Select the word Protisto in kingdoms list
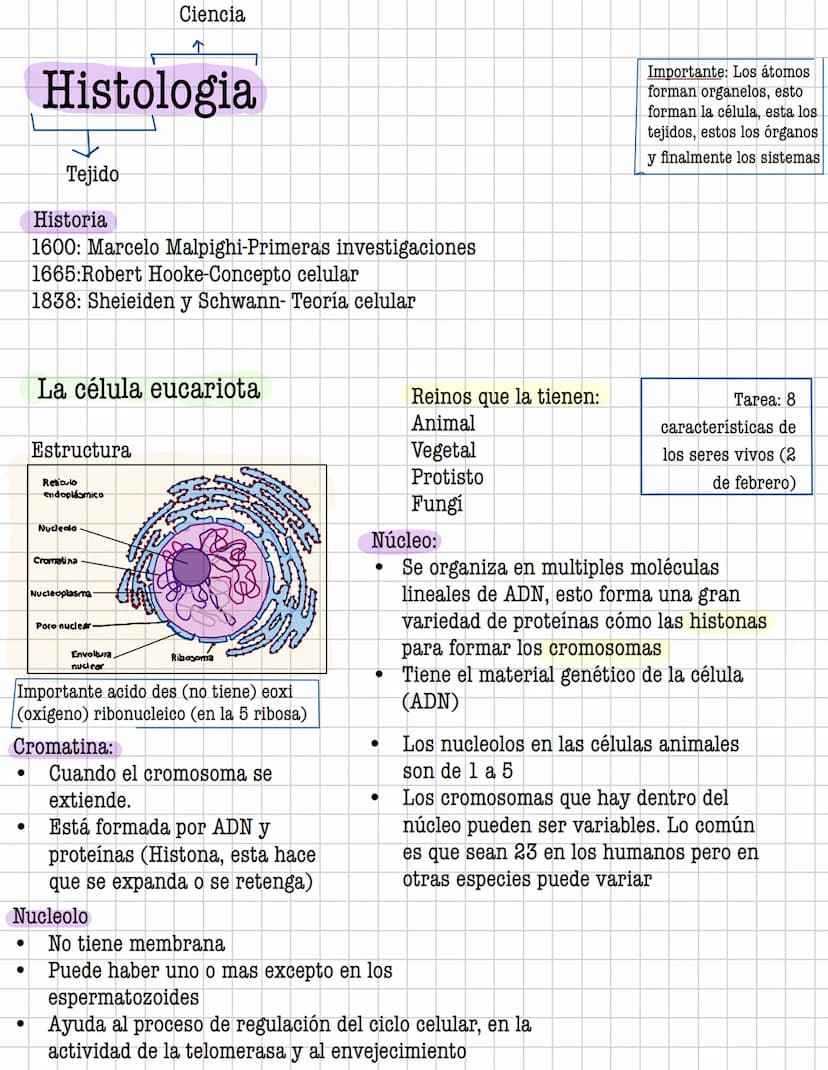 [x=447, y=477]
